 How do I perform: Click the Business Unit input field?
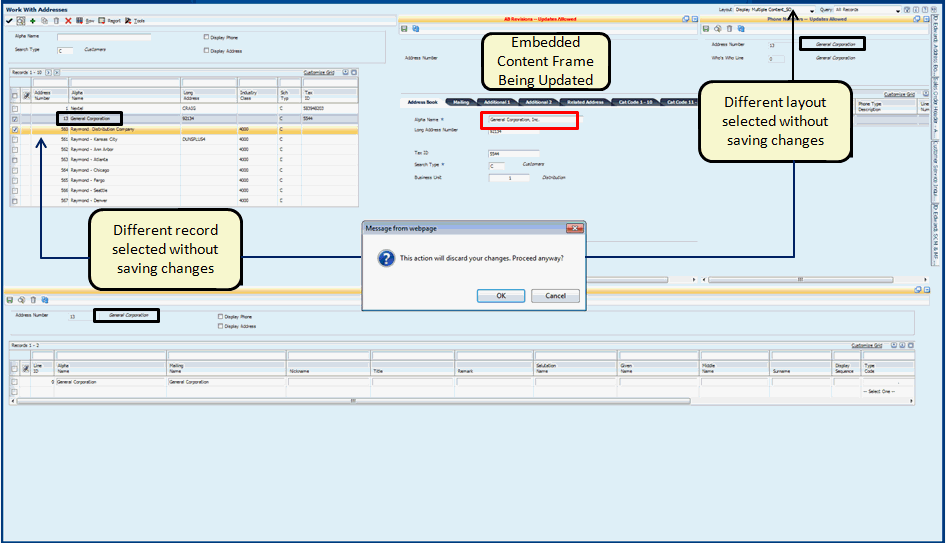pyautogui.click(x=509, y=178)
